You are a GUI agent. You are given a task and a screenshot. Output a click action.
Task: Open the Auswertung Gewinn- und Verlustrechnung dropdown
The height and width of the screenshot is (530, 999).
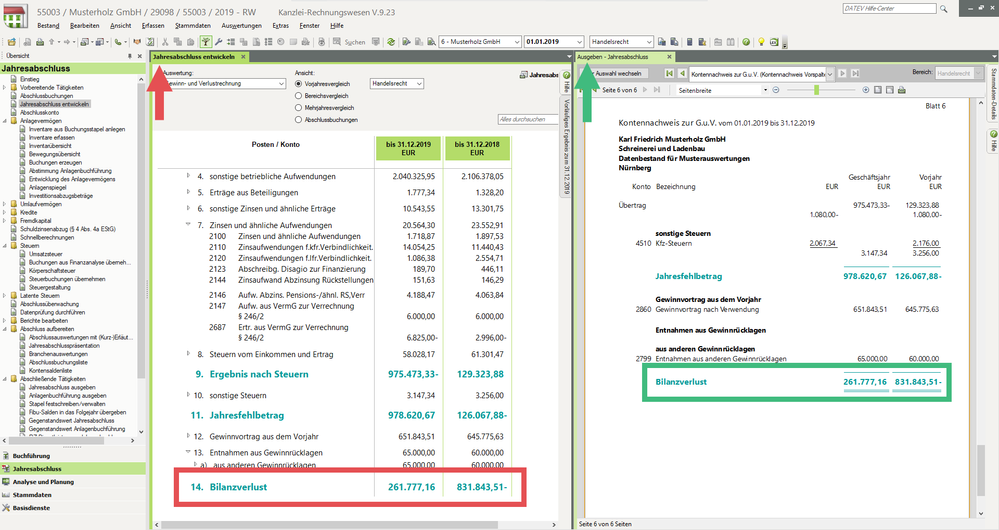[281, 83]
